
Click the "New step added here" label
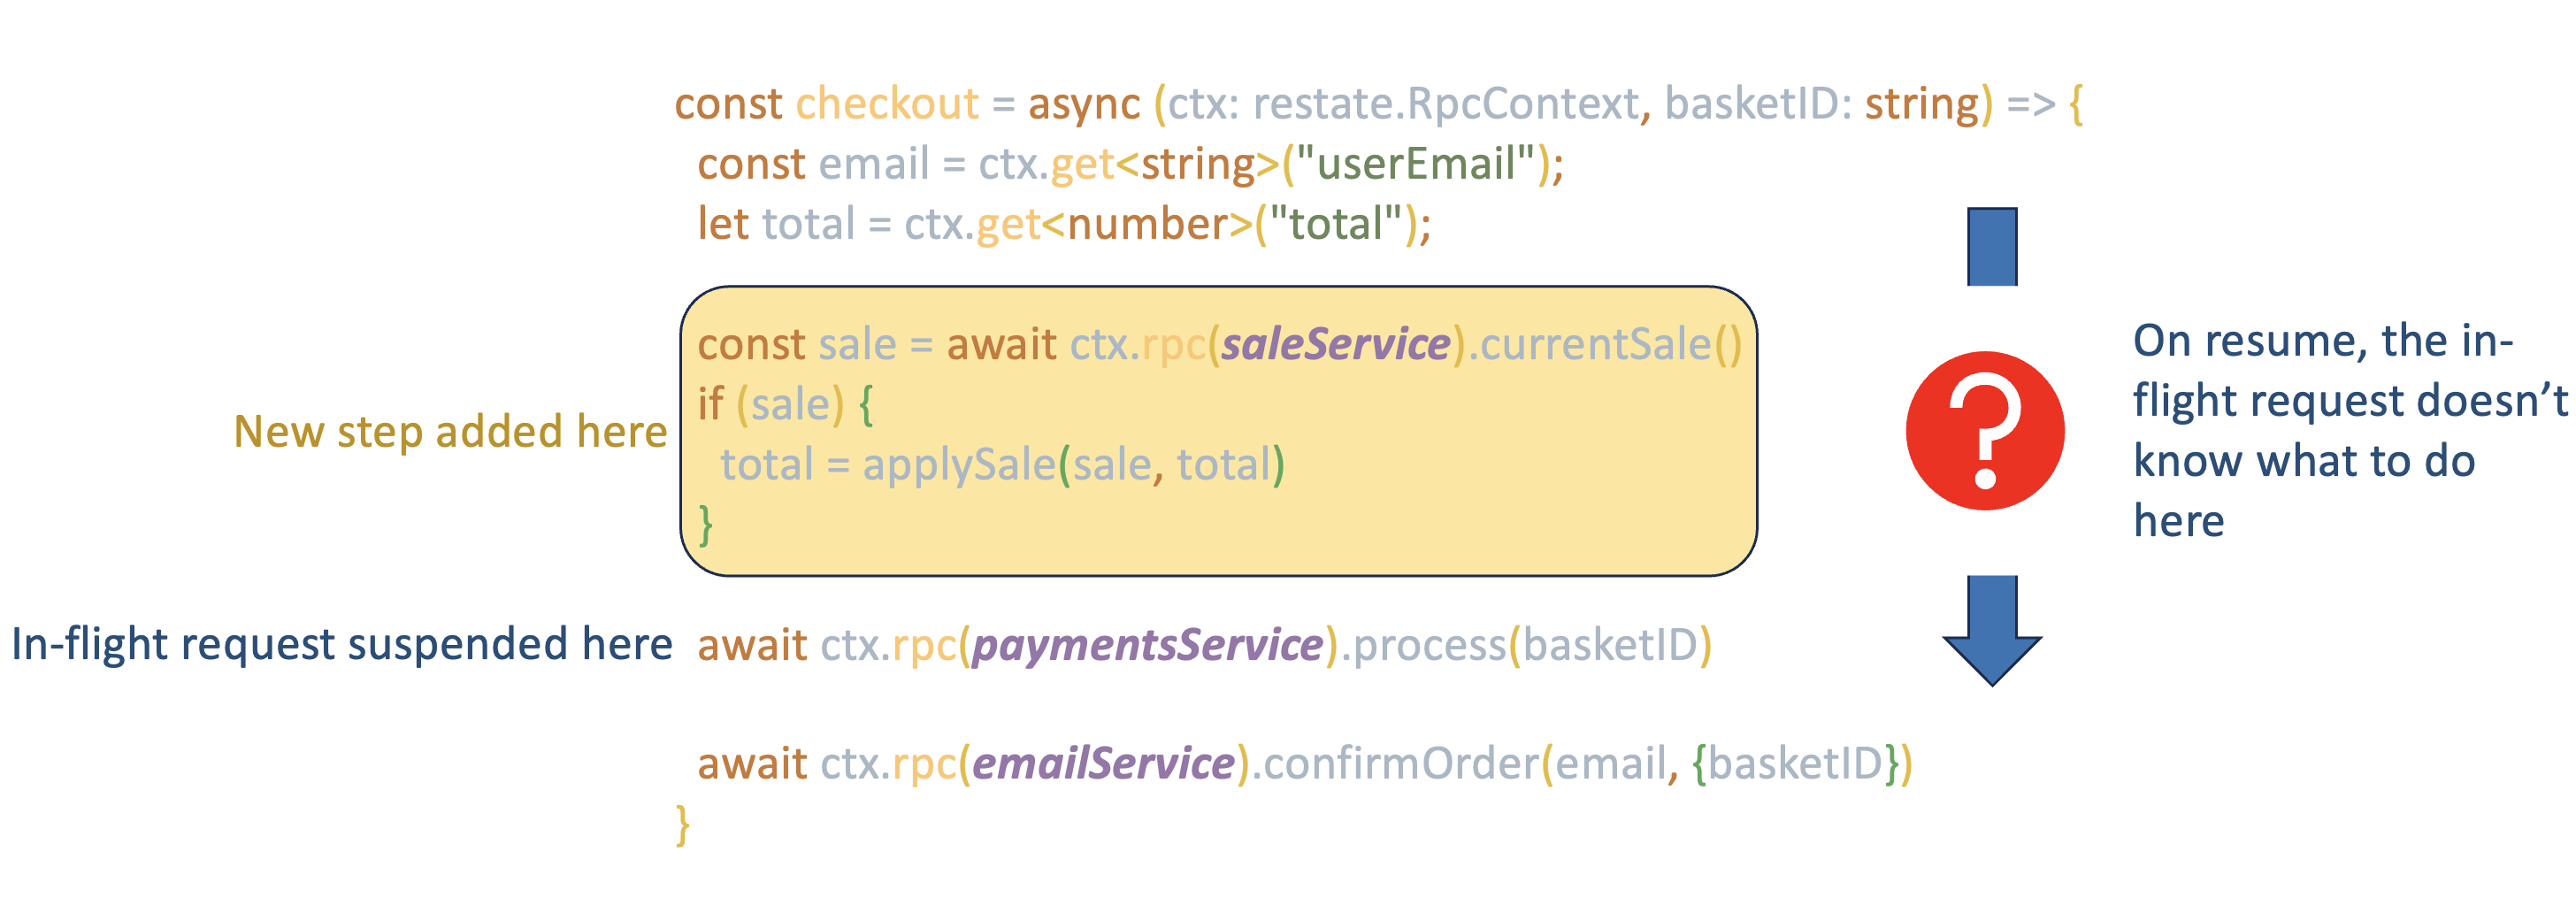450,432
